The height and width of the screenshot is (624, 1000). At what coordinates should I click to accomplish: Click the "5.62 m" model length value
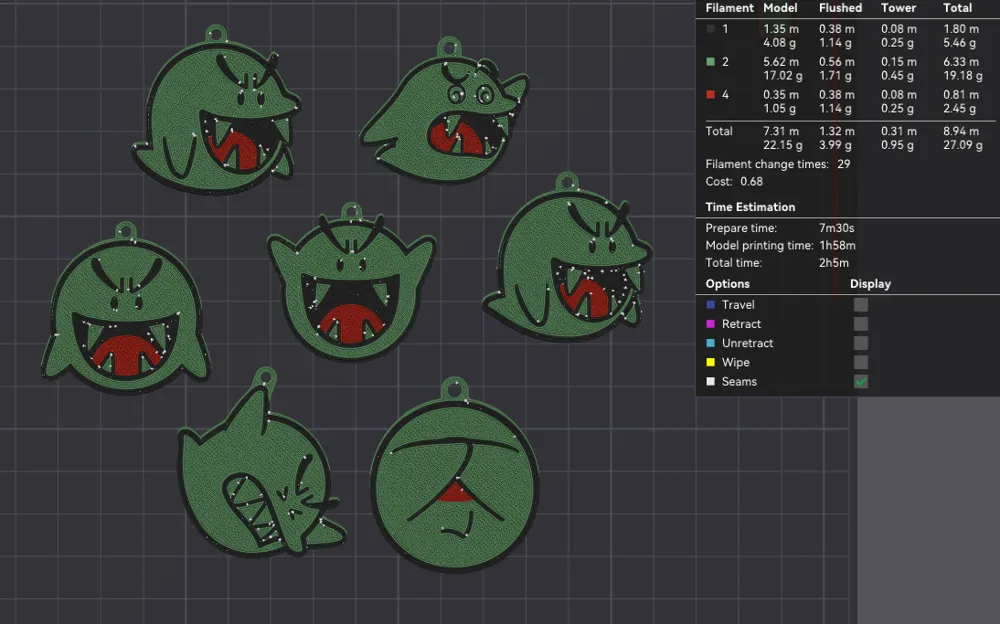pyautogui.click(x=781, y=62)
